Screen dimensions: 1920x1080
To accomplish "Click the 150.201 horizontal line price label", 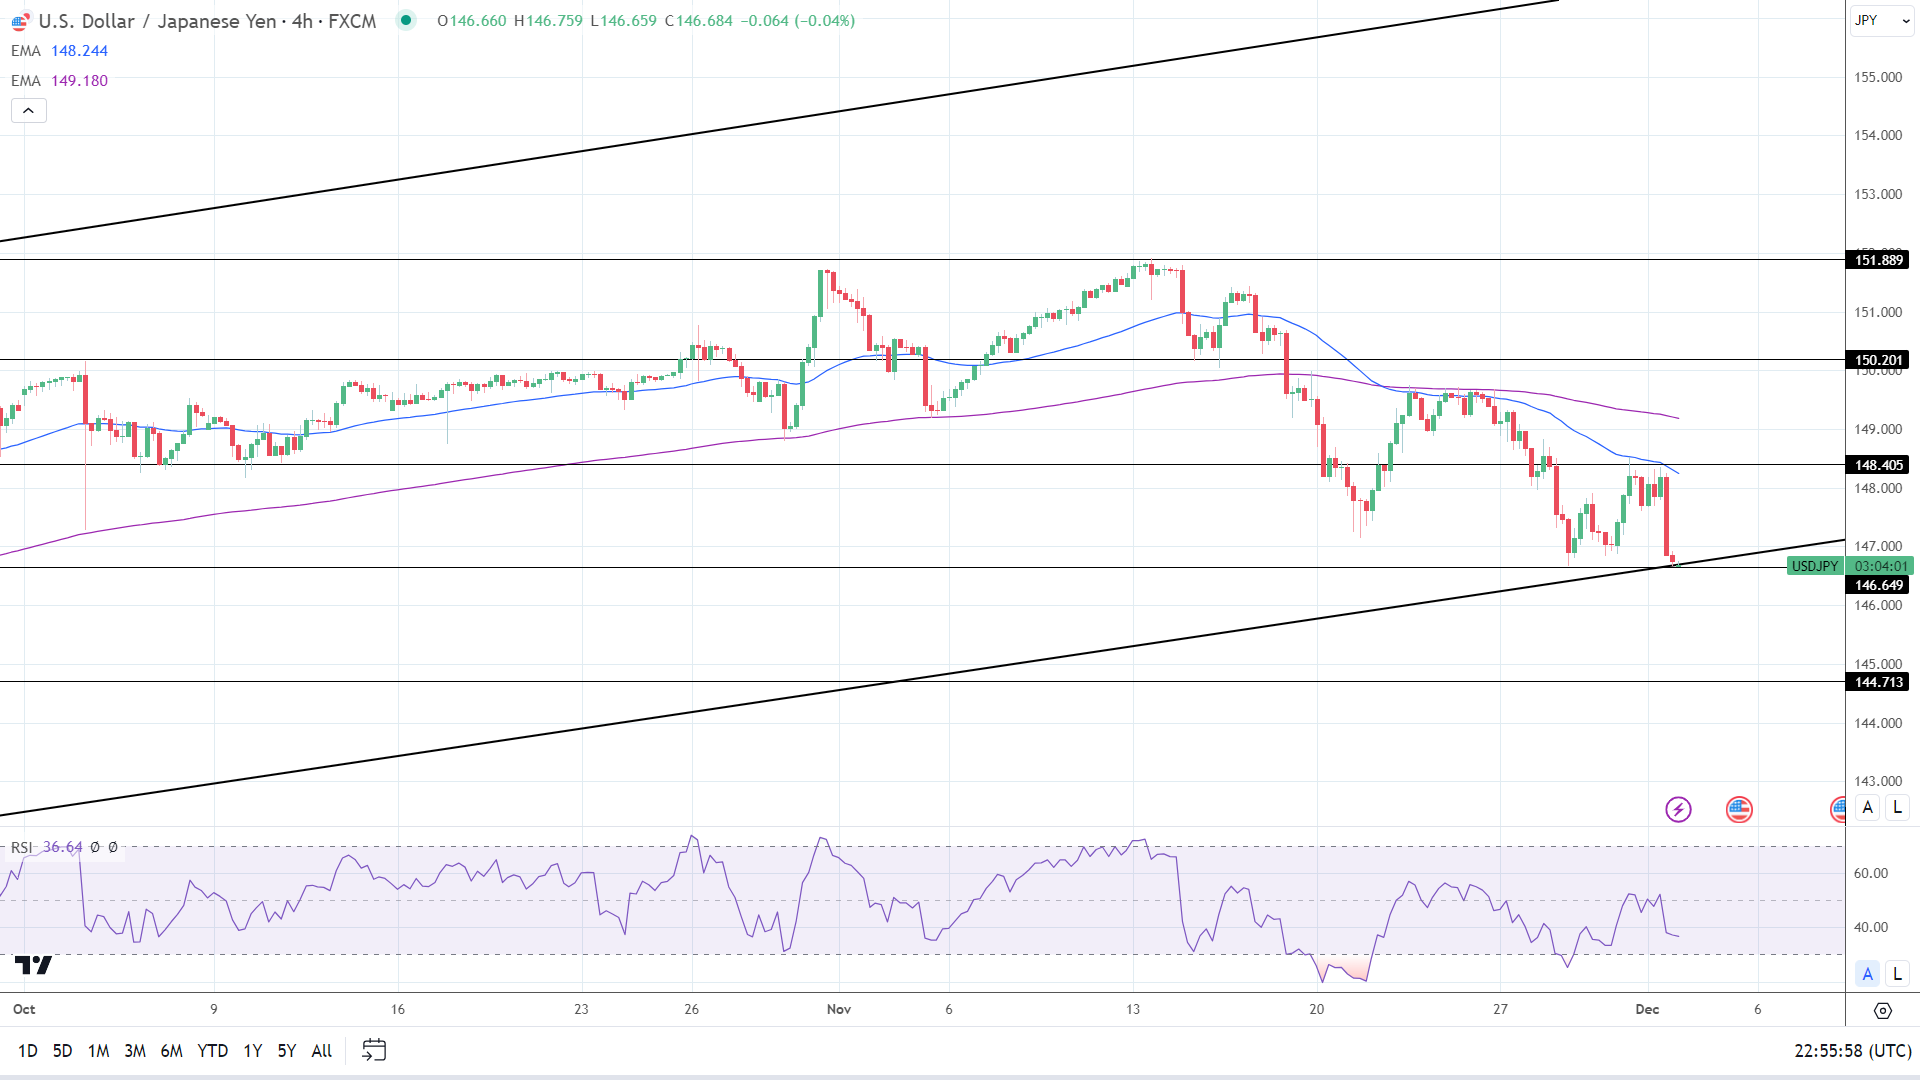I will (1878, 360).
